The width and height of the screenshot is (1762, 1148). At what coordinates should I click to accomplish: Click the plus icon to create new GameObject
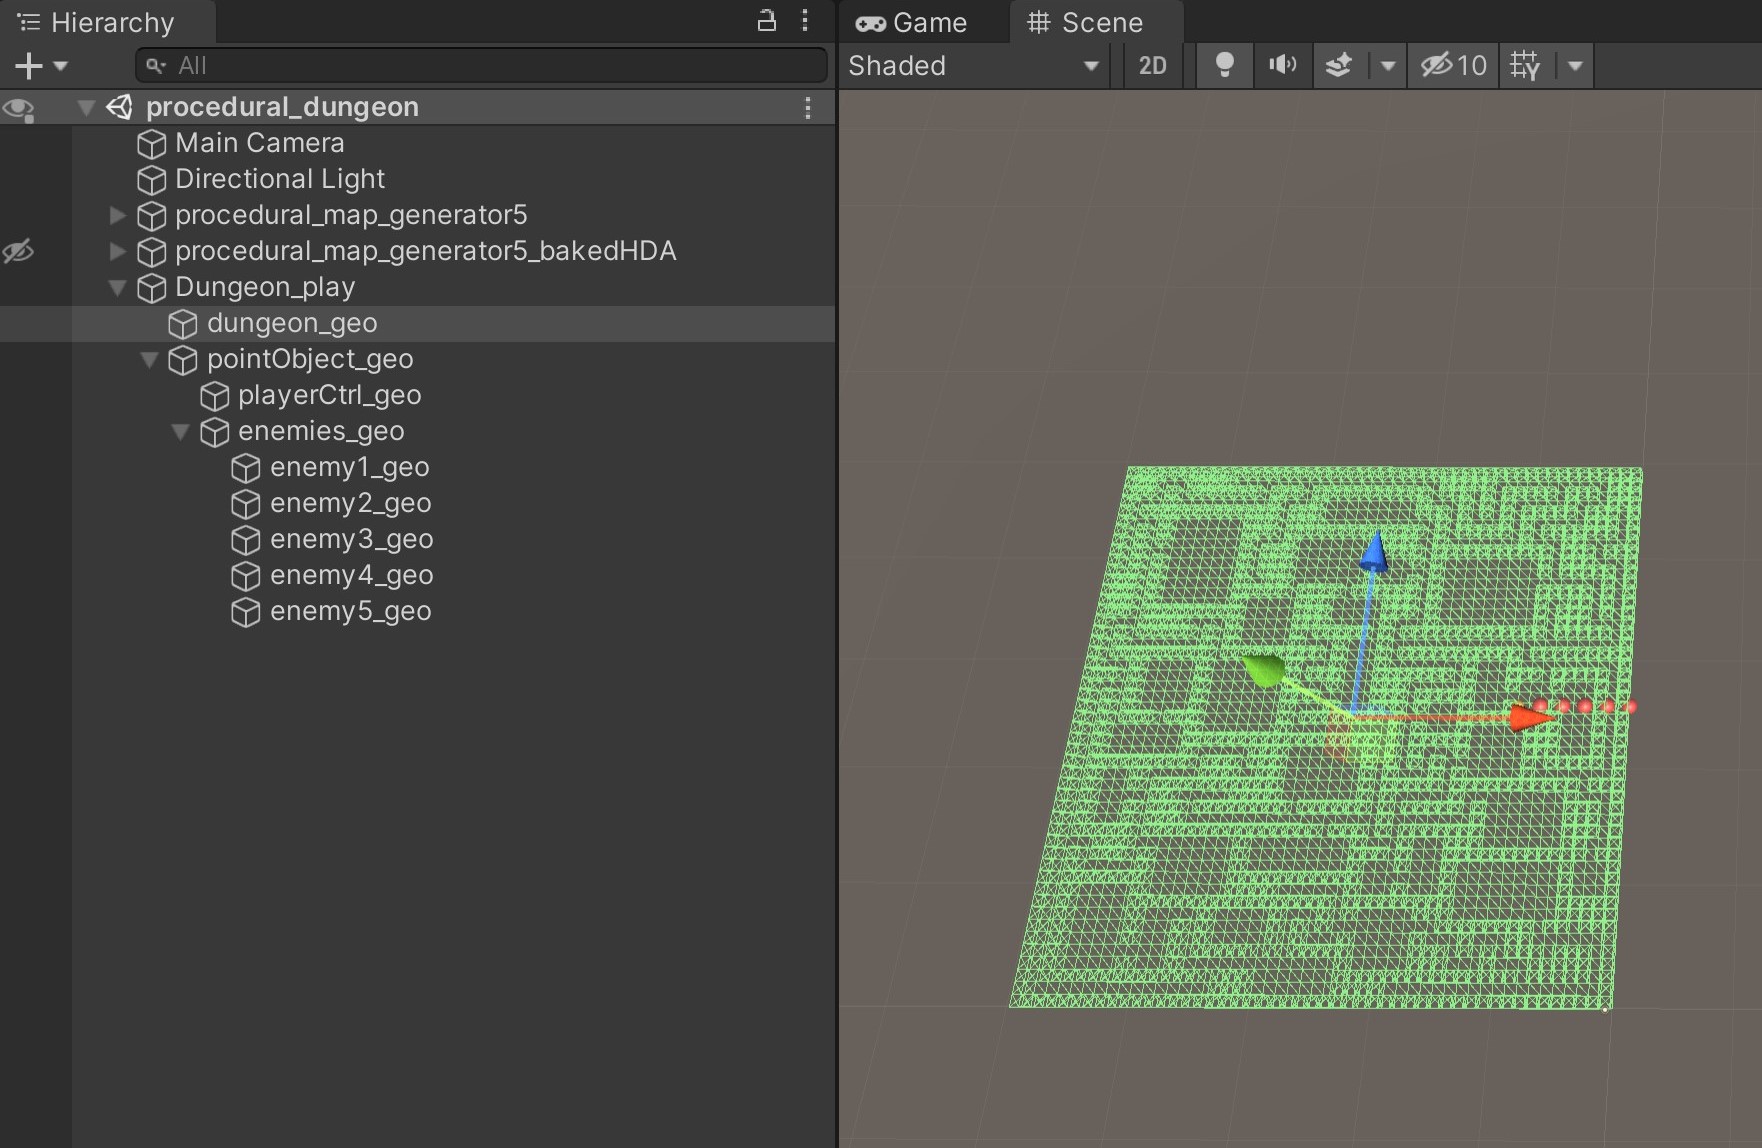point(26,65)
